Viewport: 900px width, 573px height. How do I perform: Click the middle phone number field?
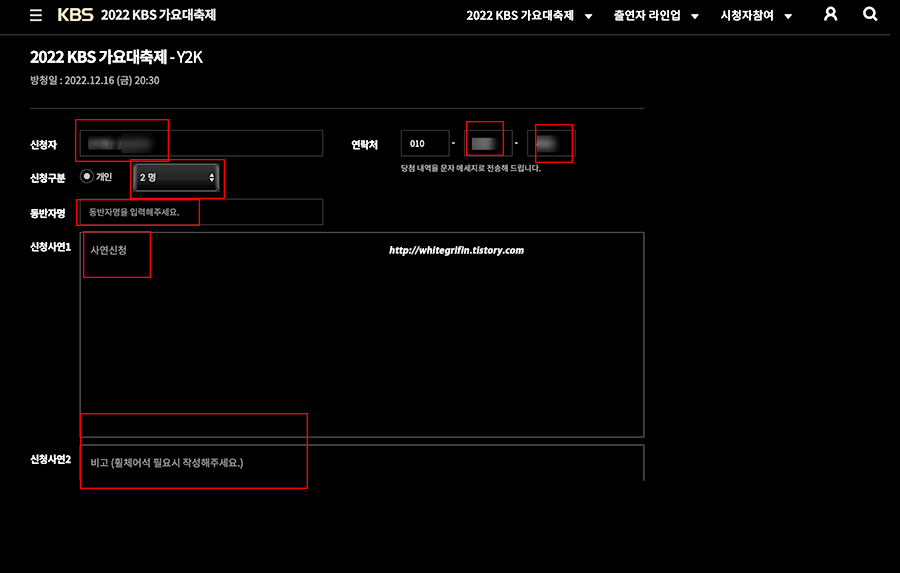(488, 144)
